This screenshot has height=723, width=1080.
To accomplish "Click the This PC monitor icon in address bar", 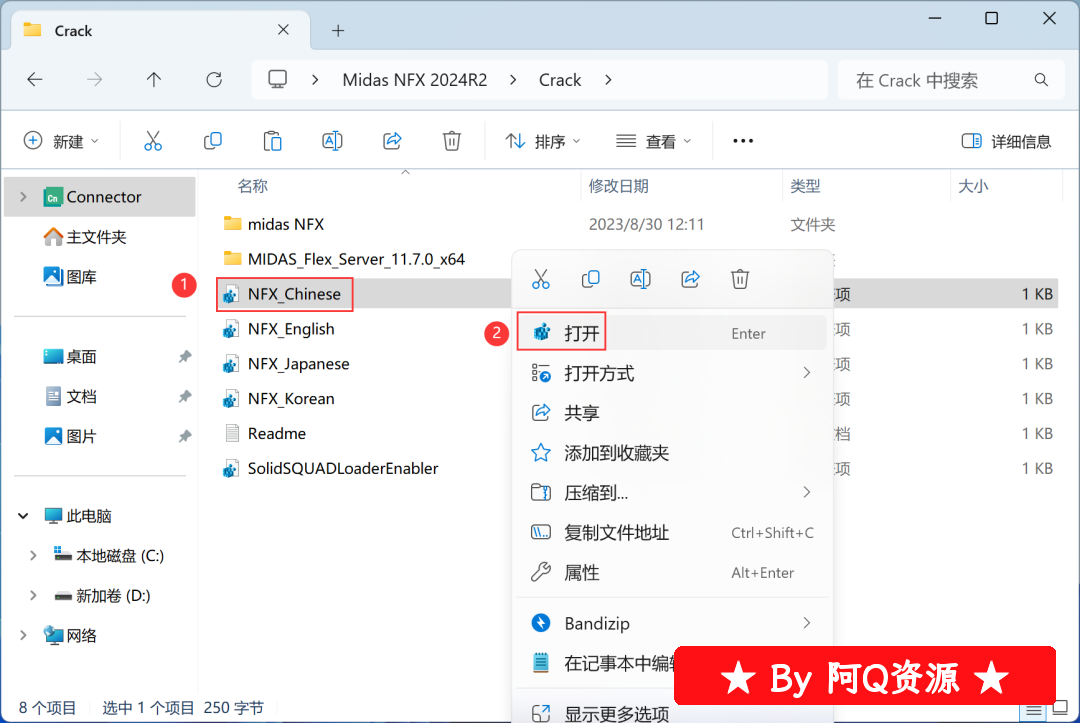I will pos(278,80).
